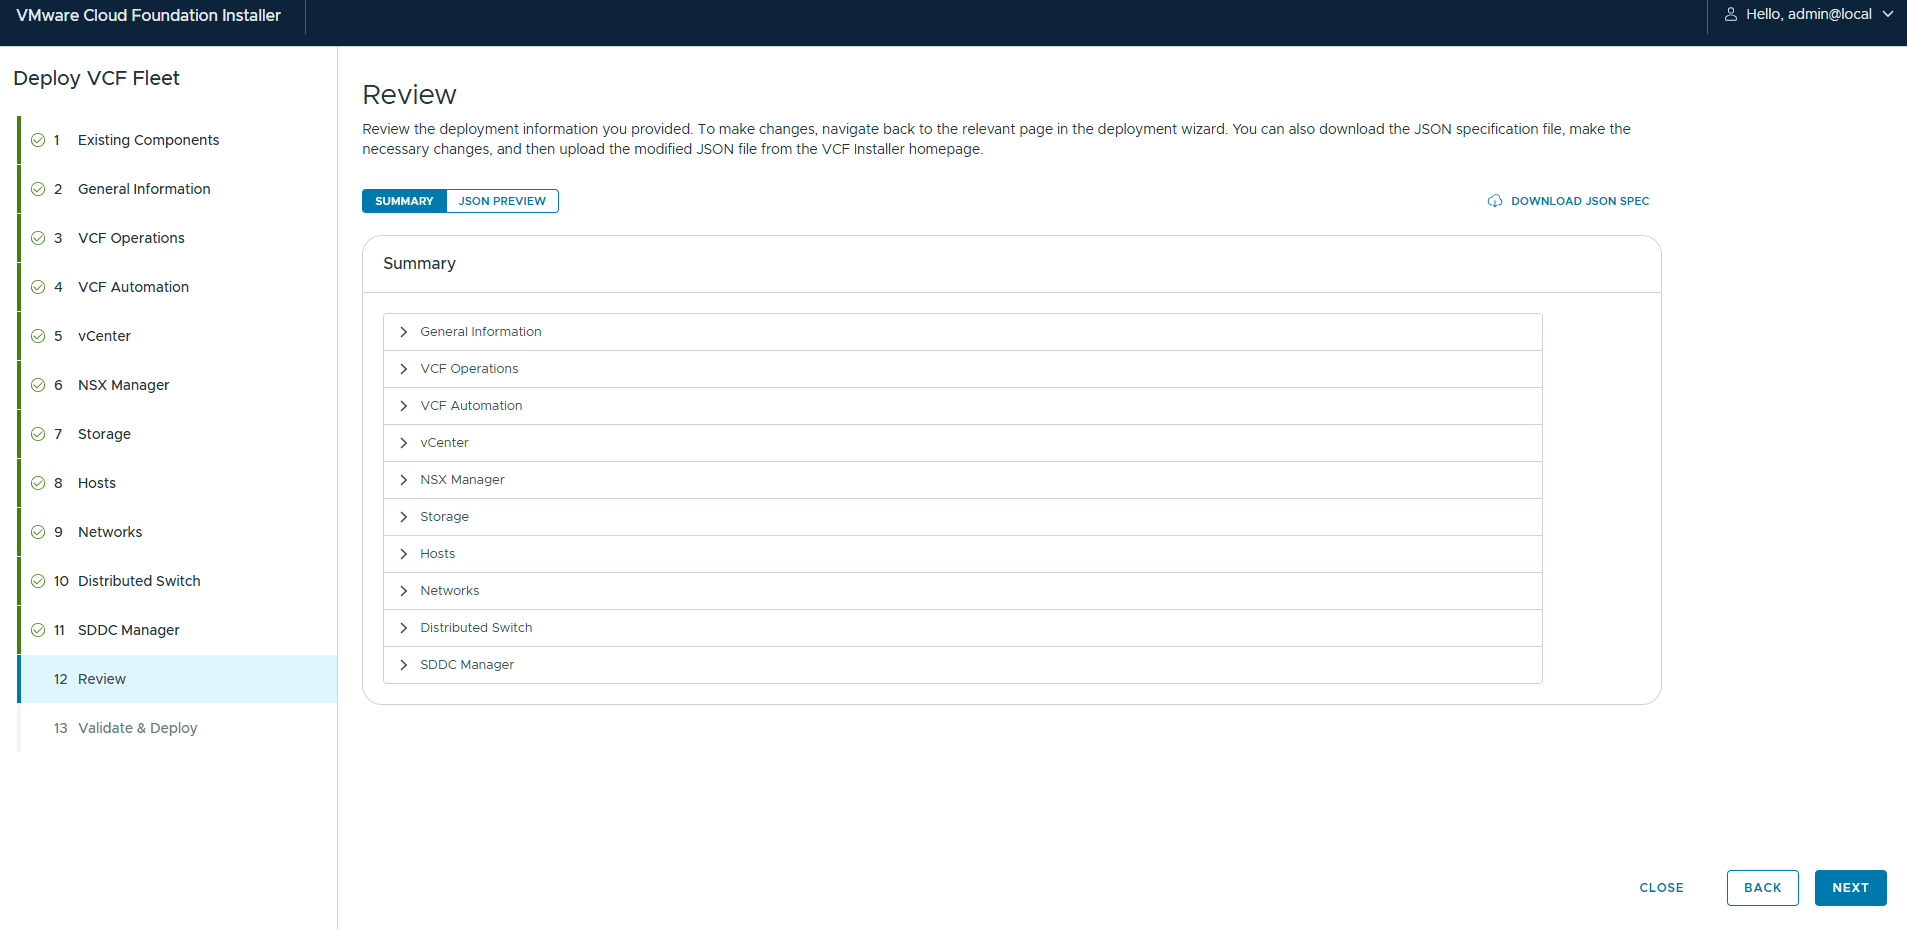
Task: Go back using the Back button
Action: 1762,888
